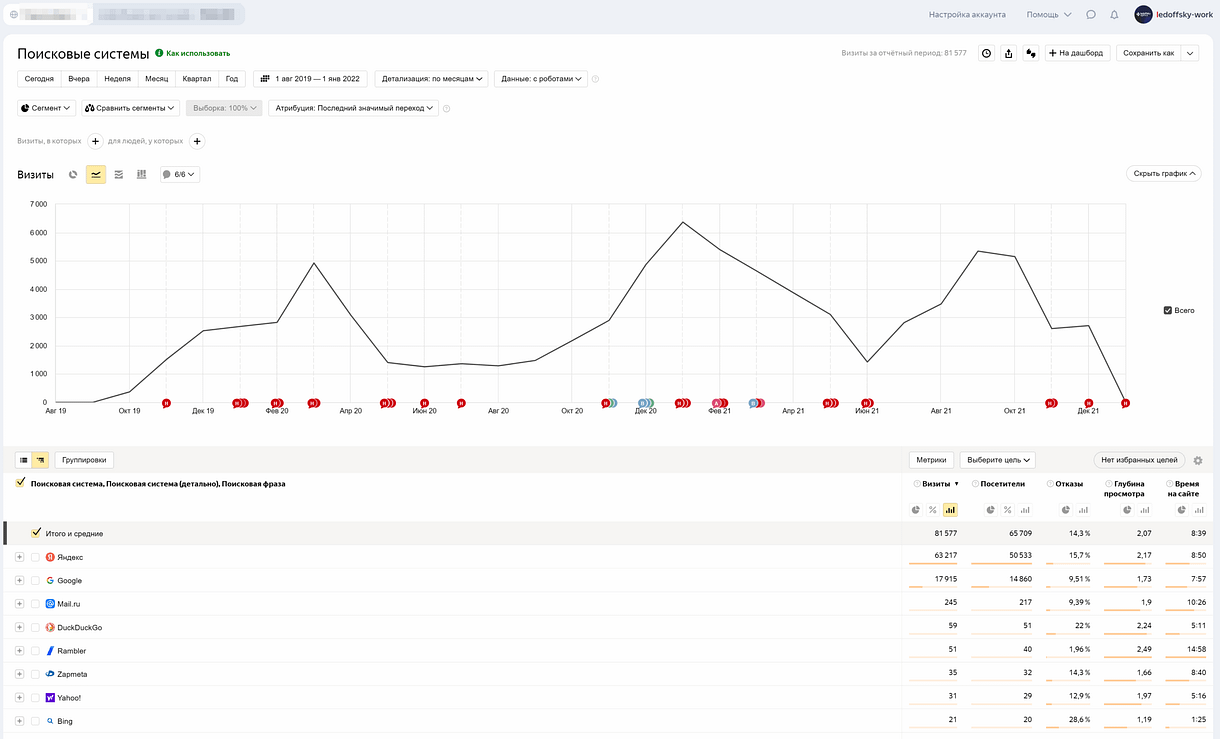Select the 'Неделя' period tab
The width and height of the screenshot is (1220, 739).
(x=117, y=79)
